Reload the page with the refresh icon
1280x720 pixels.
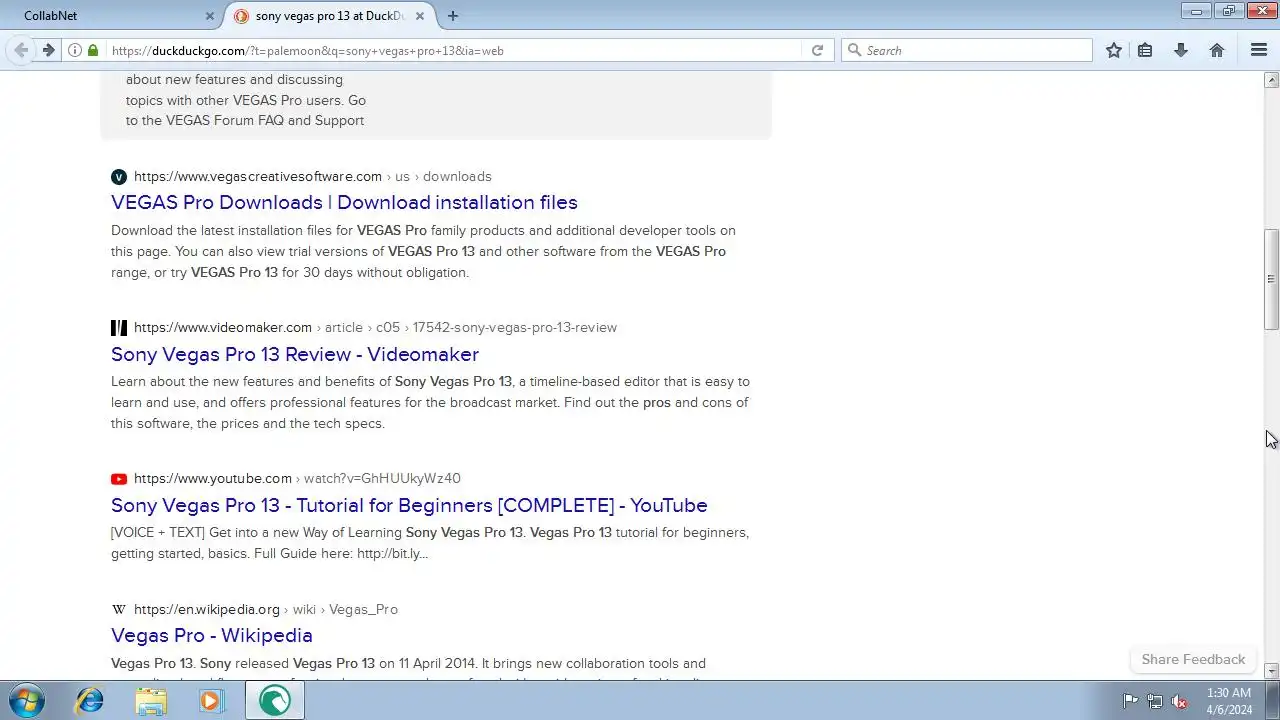pyautogui.click(x=817, y=50)
